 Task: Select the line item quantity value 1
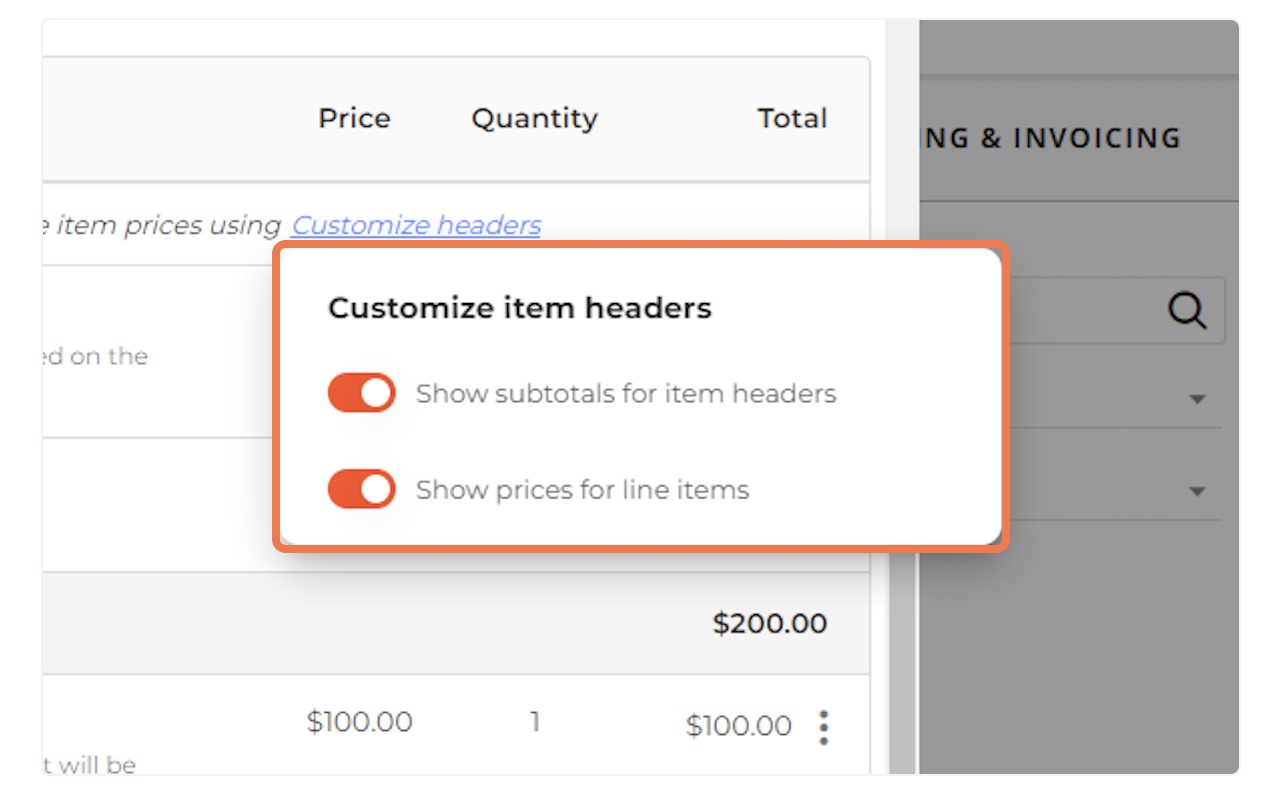[x=535, y=721]
